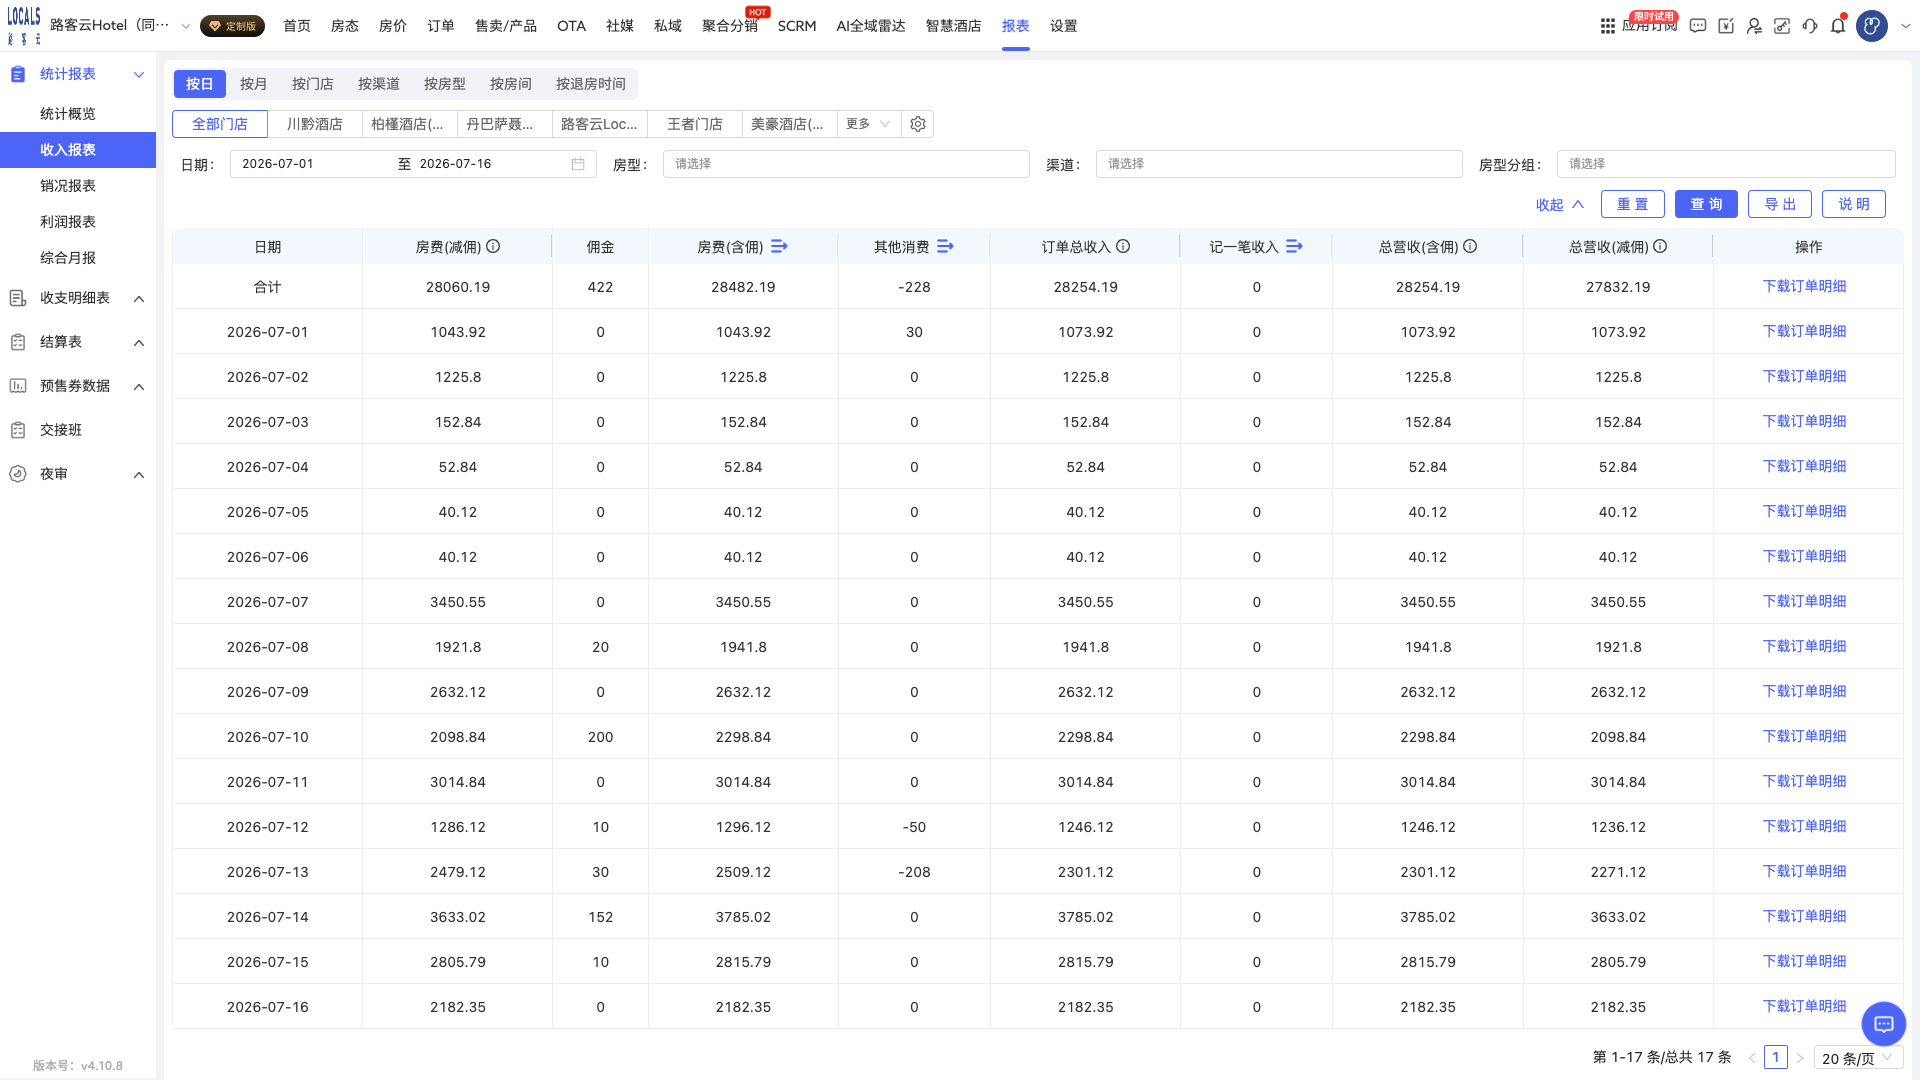The image size is (1920, 1080).
Task: Open the notifications bell icon
Action: (1838, 26)
